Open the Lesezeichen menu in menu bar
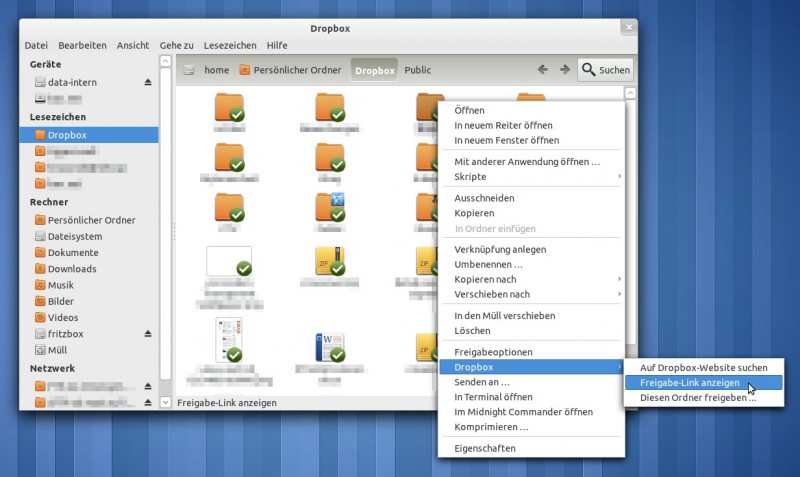The width and height of the screenshot is (800, 477). [x=230, y=45]
